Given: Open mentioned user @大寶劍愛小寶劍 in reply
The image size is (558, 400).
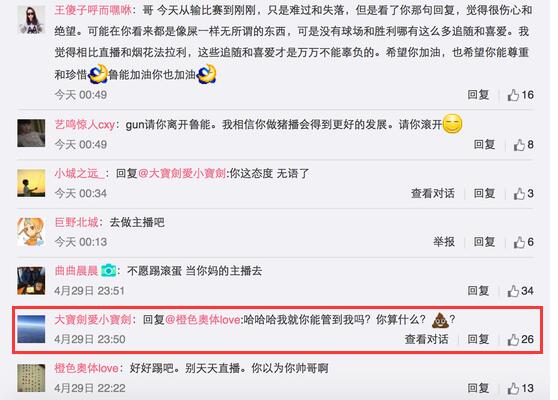Looking at the screenshot, I should pyautogui.click(x=182, y=174).
